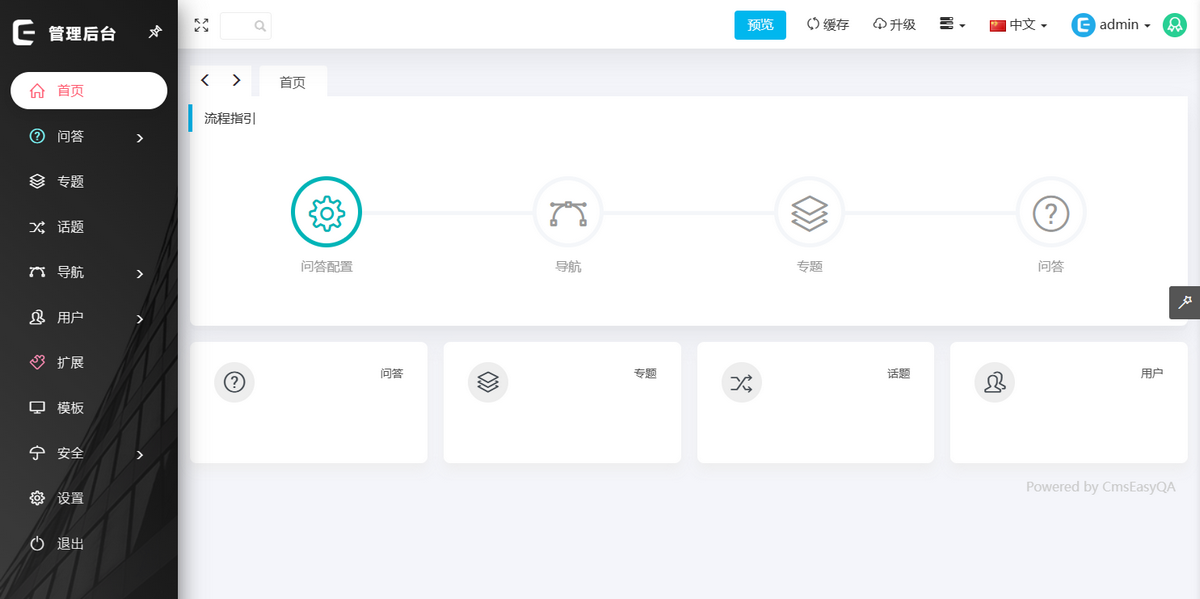This screenshot has width=1200, height=599.
Task: Click the 升级 option in the top bar
Action: [895, 24]
